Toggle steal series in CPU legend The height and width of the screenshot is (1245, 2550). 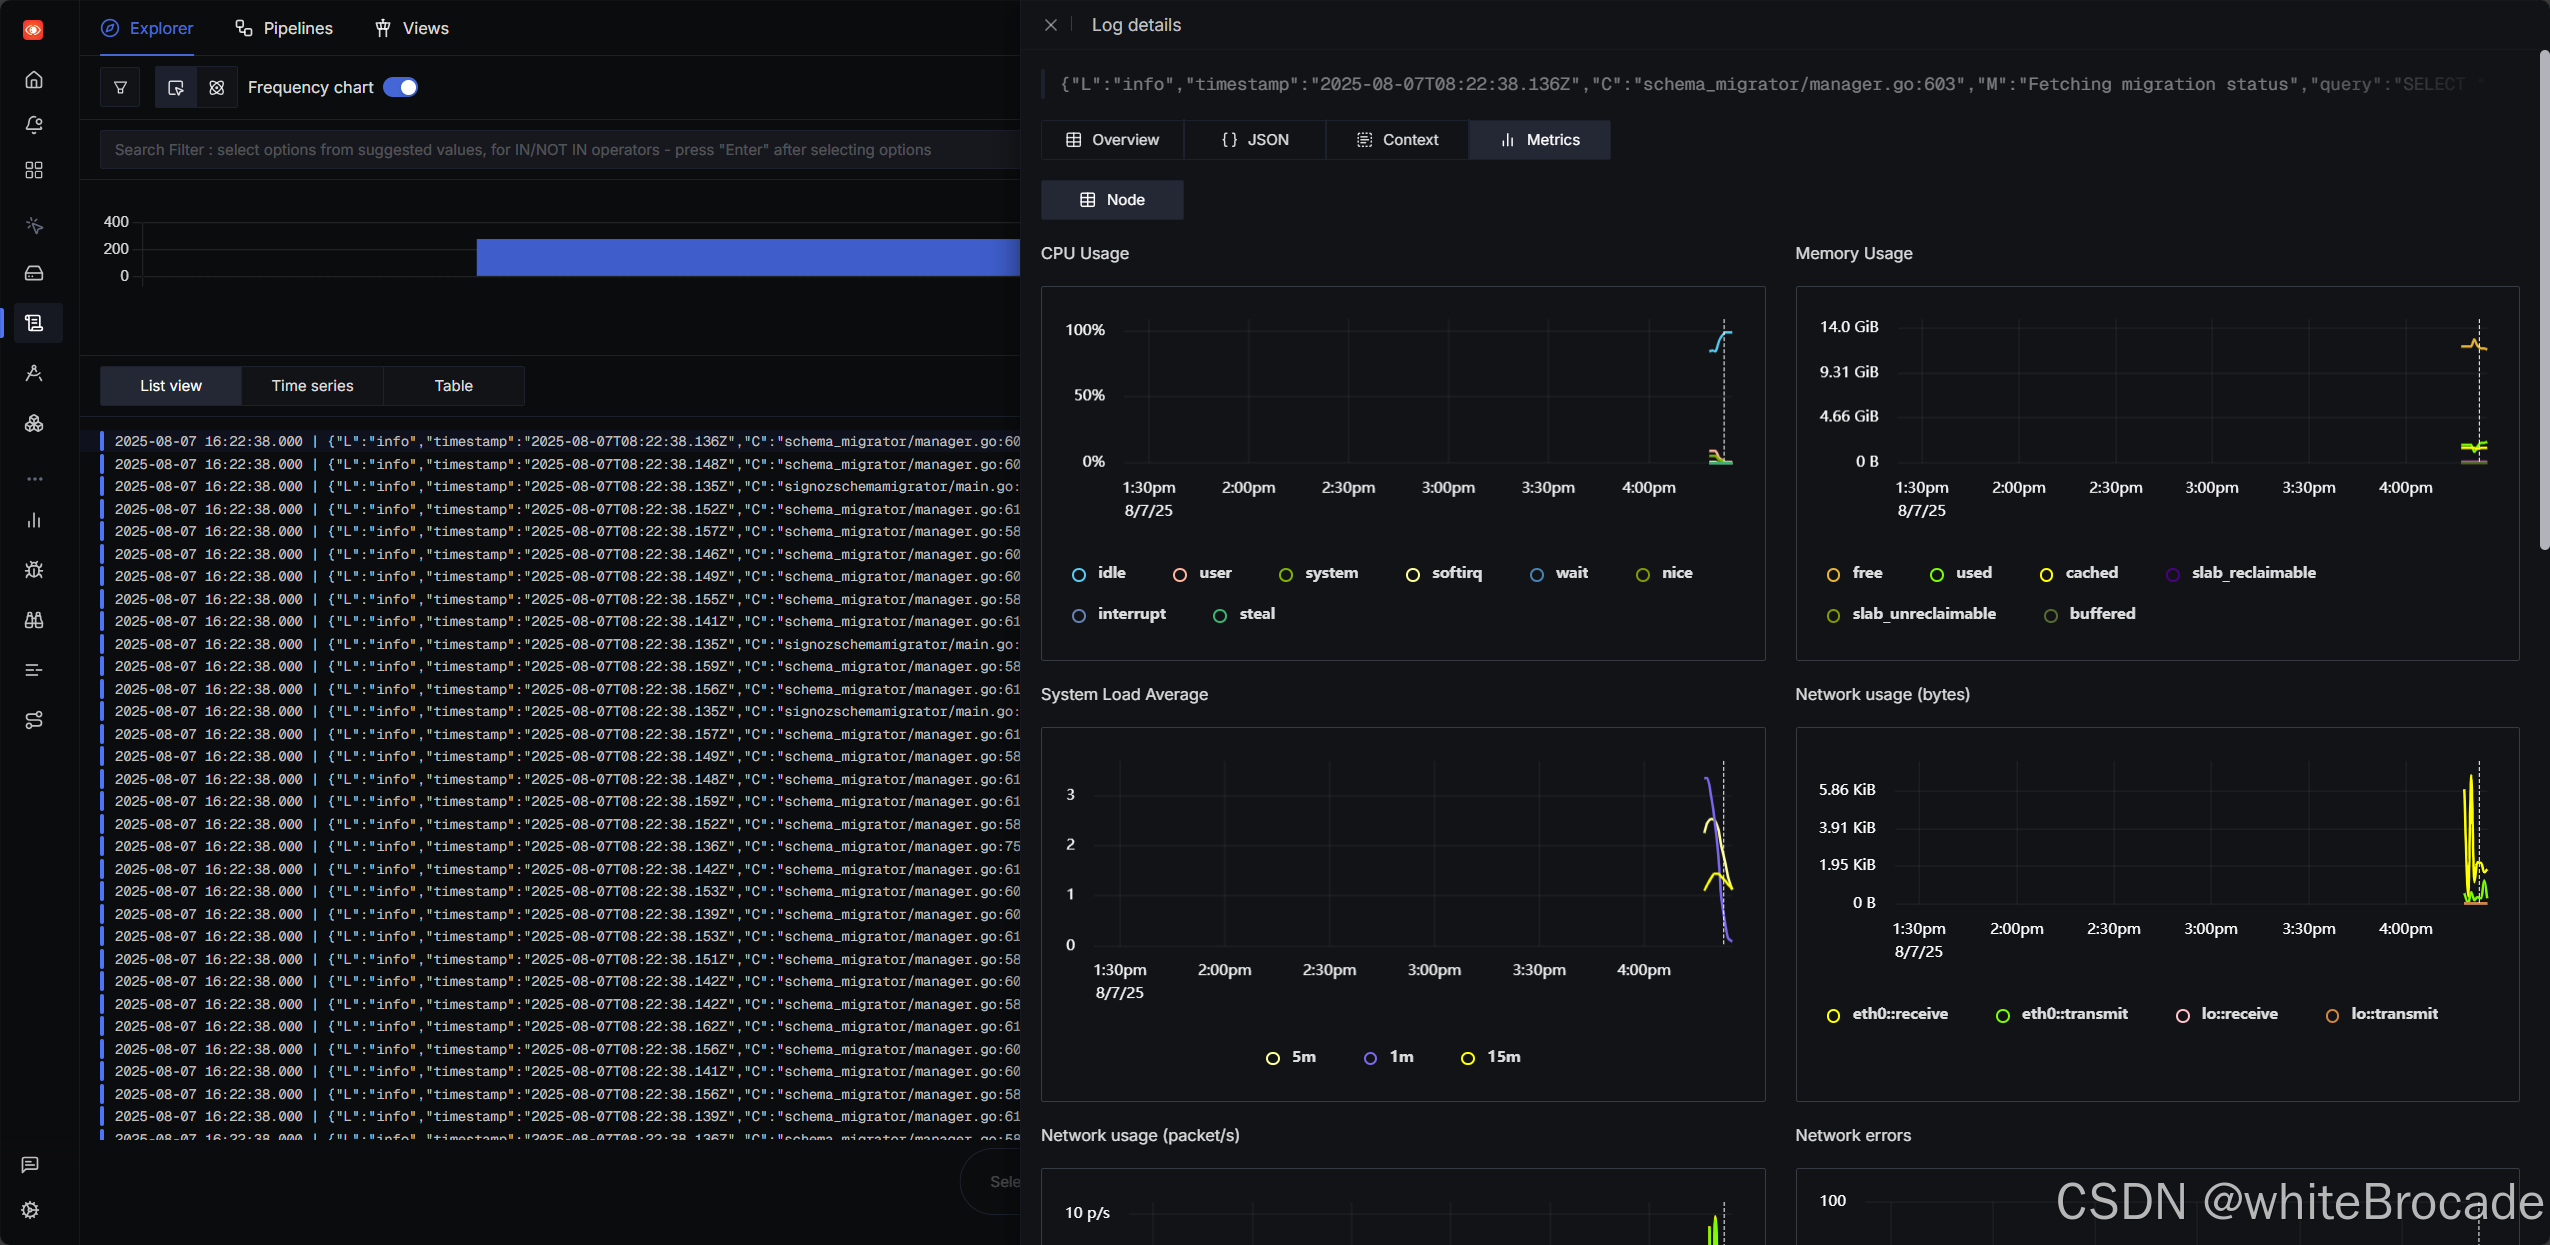tap(1244, 614)
